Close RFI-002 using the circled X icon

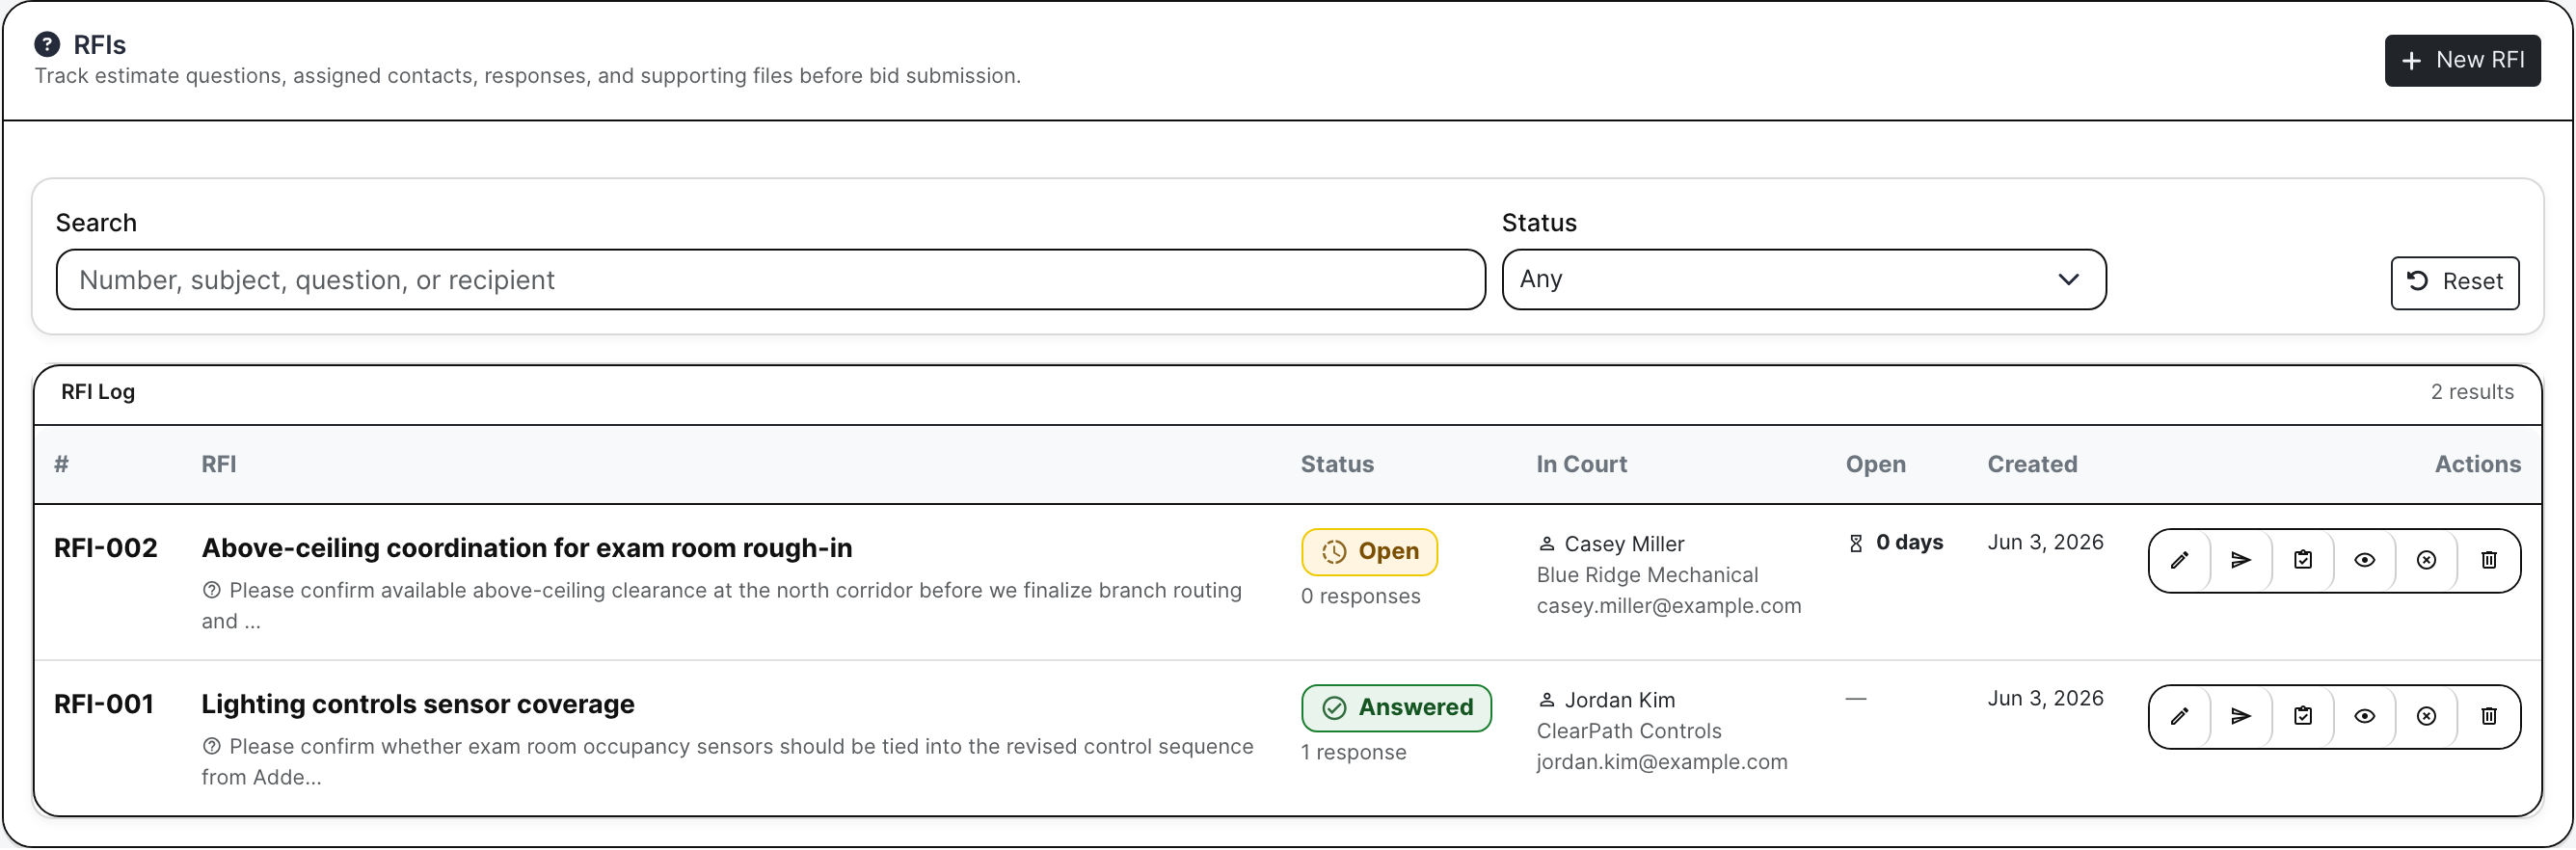click(x=2427, y=561)
